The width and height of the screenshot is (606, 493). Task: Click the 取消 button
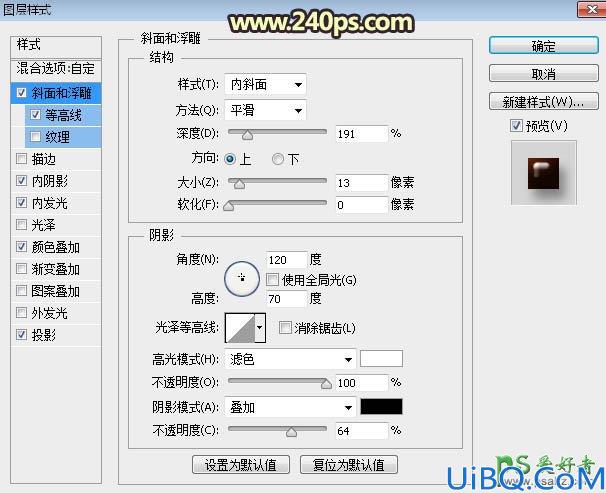[544, 73]
